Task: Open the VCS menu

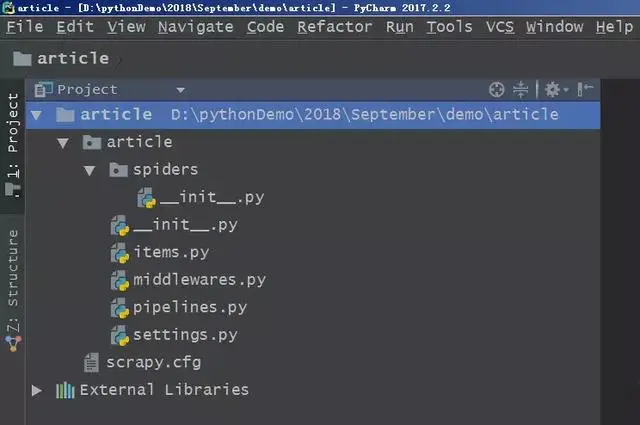Action: click(500, 27)
